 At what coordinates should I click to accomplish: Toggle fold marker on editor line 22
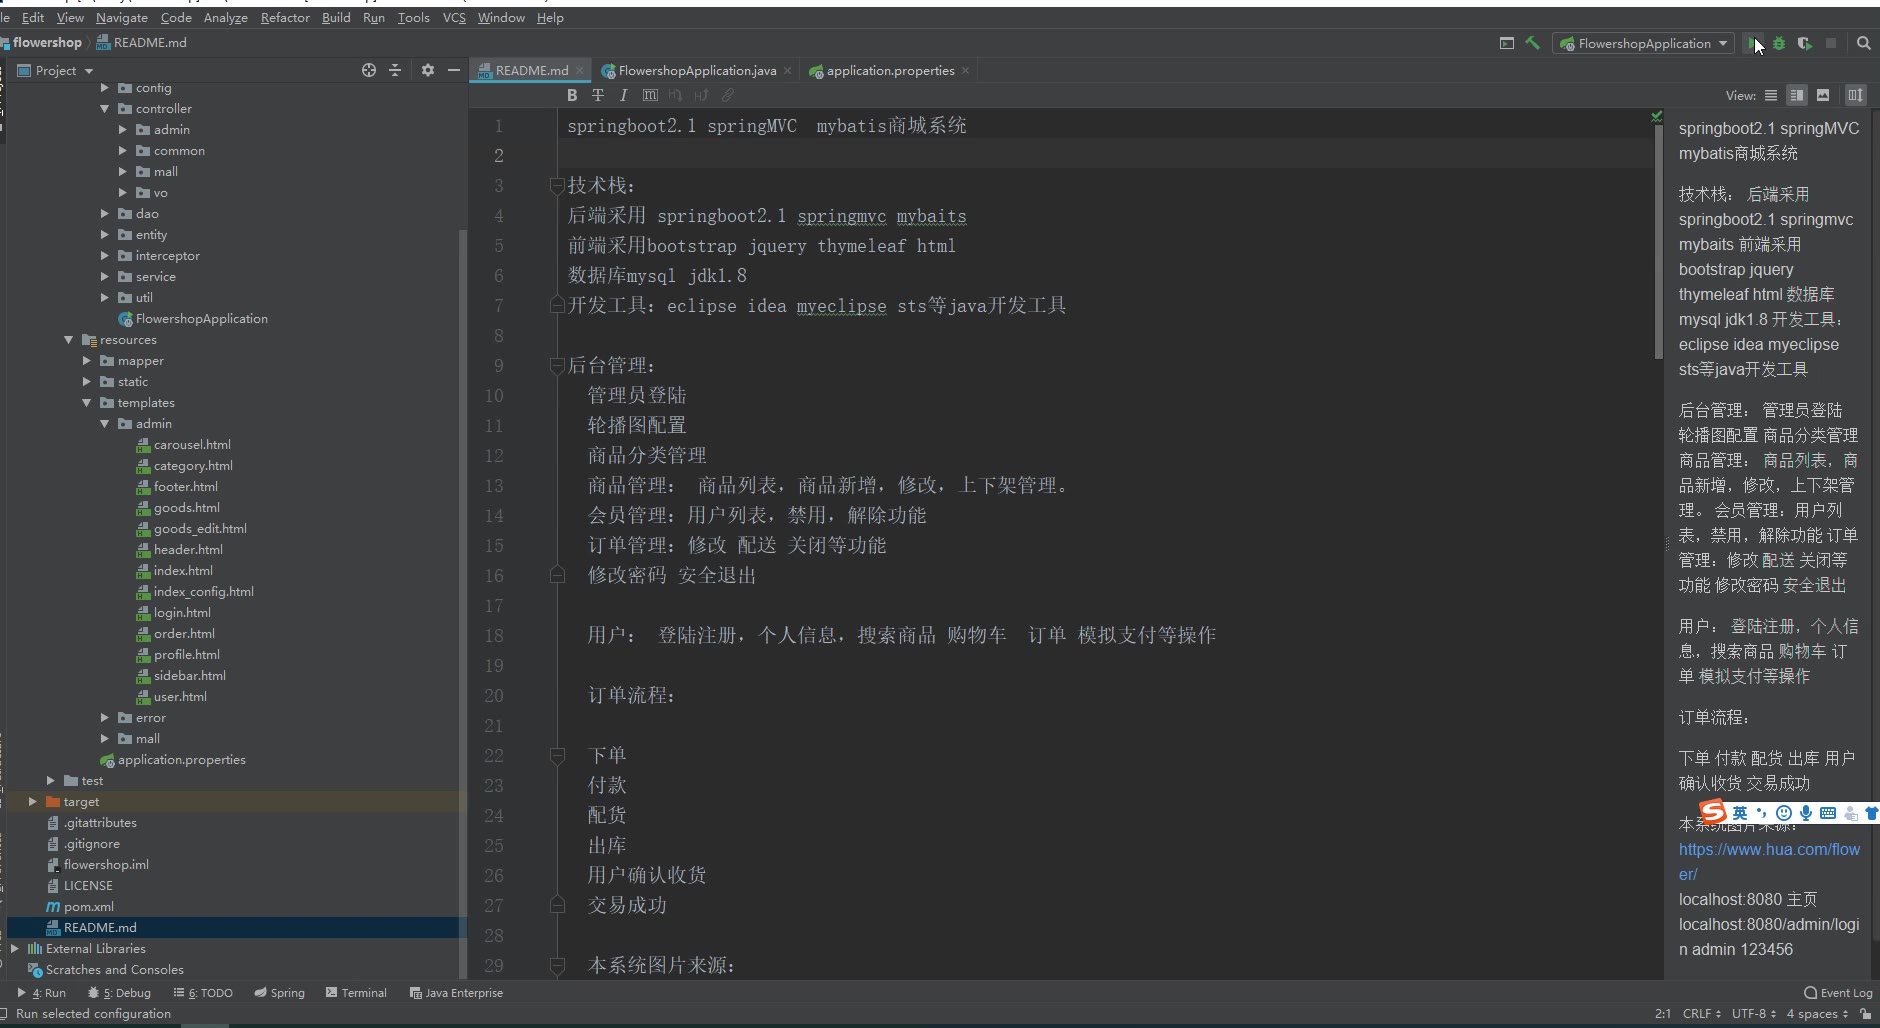[558, 756]
